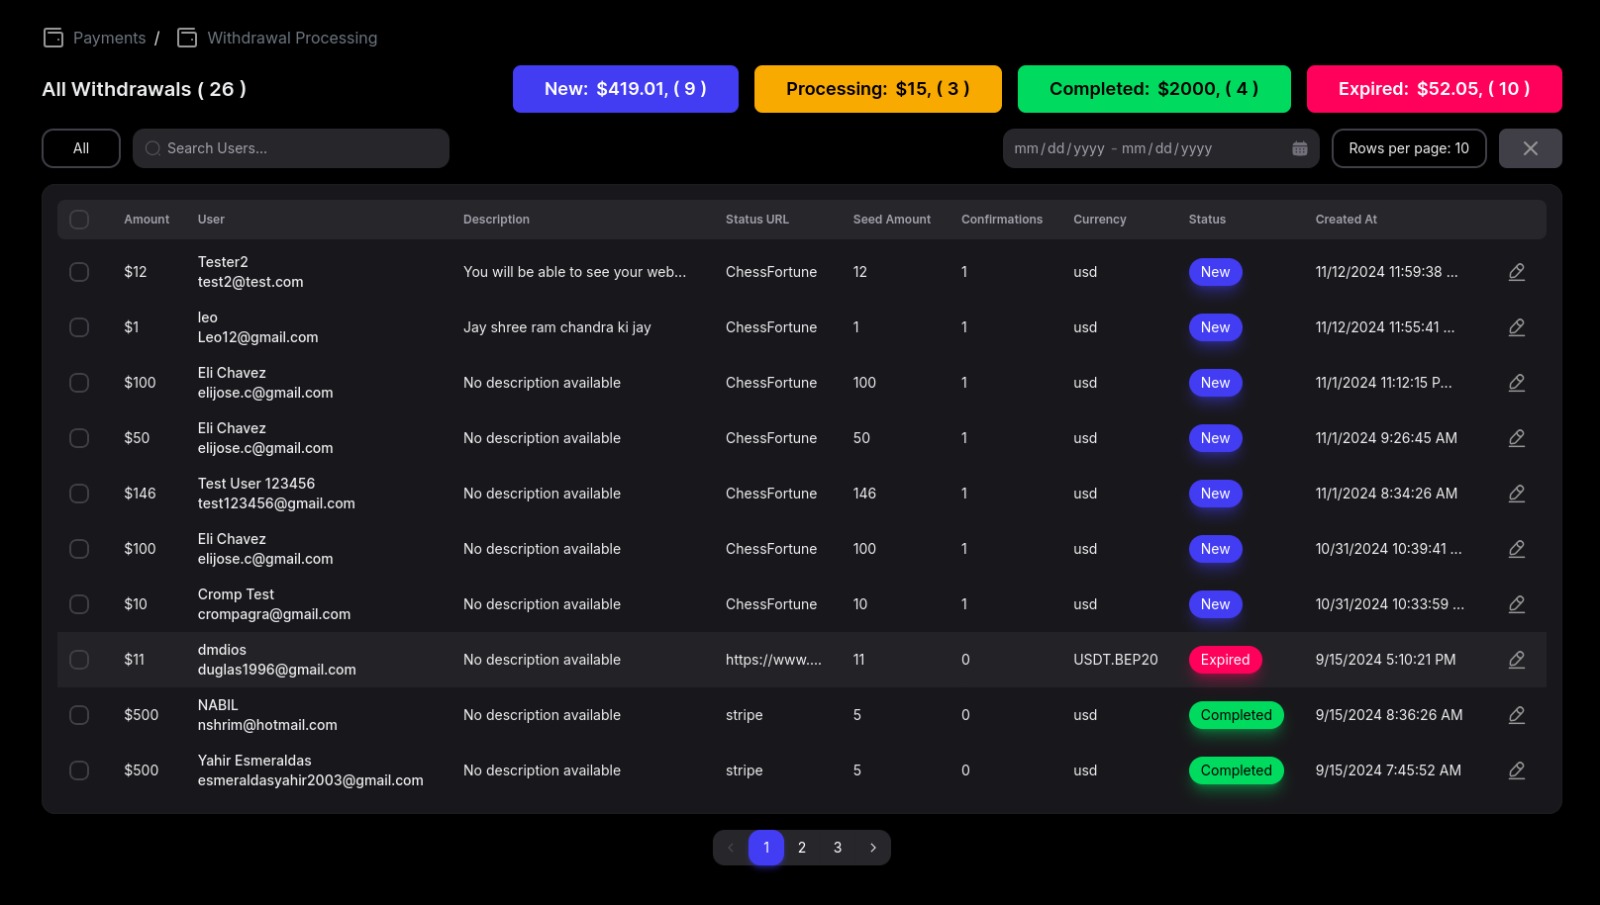This screenshot has height=905, width=1600.
Task: Click the Payments breadcrumb icon
Action: point(53,38)
